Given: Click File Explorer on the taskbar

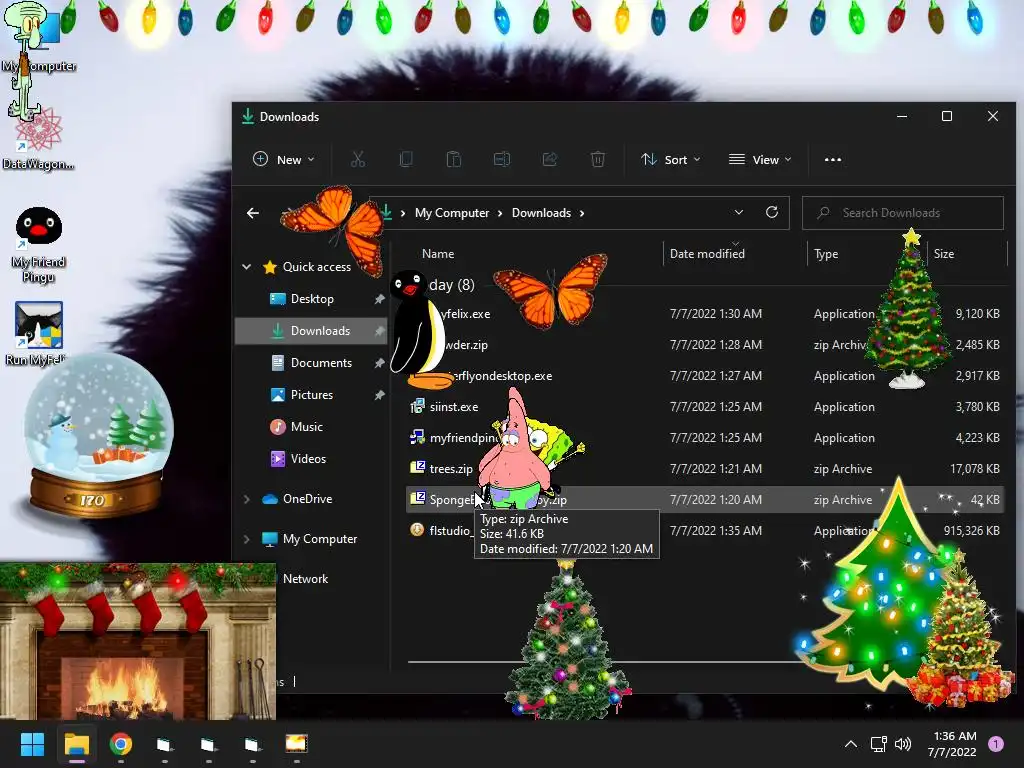Looking at the screenshot, I should click(76, 744).
